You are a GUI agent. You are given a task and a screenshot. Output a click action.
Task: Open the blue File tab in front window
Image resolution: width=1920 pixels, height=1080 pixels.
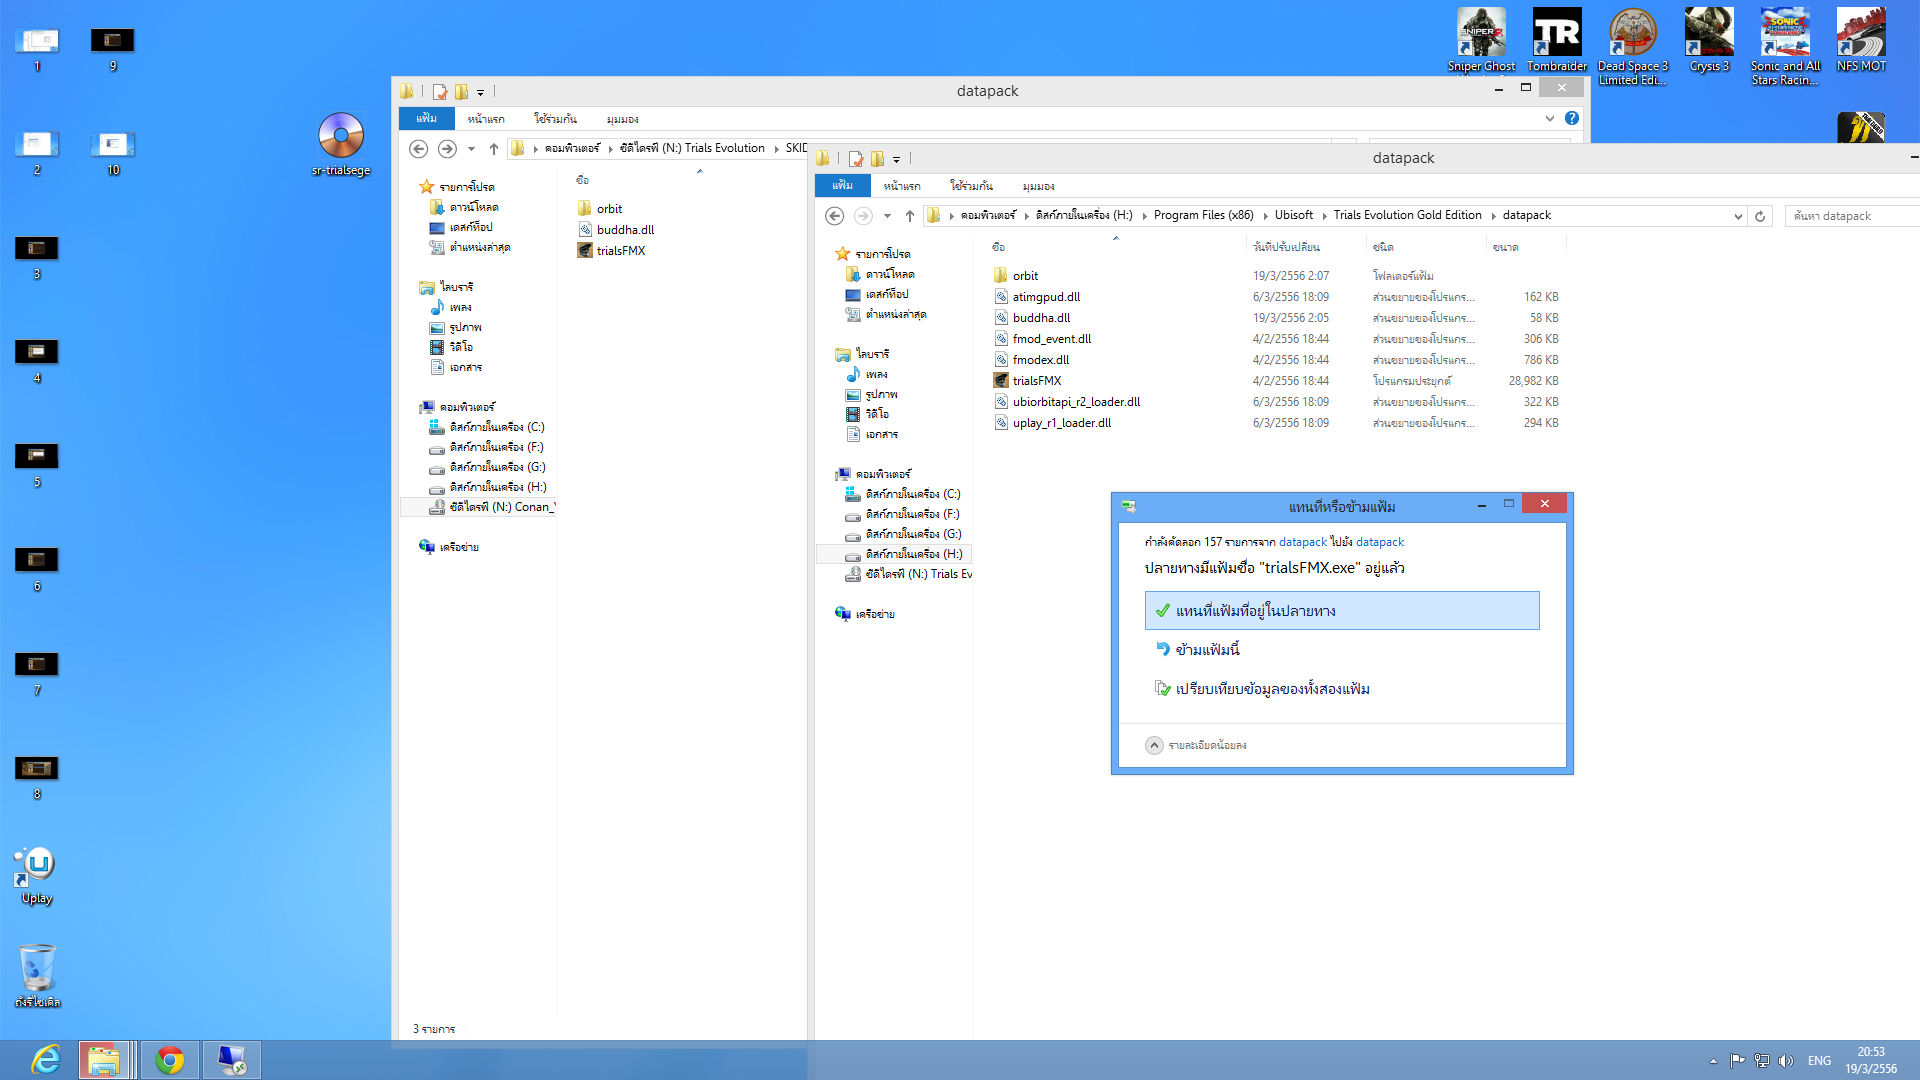(842, 186)
